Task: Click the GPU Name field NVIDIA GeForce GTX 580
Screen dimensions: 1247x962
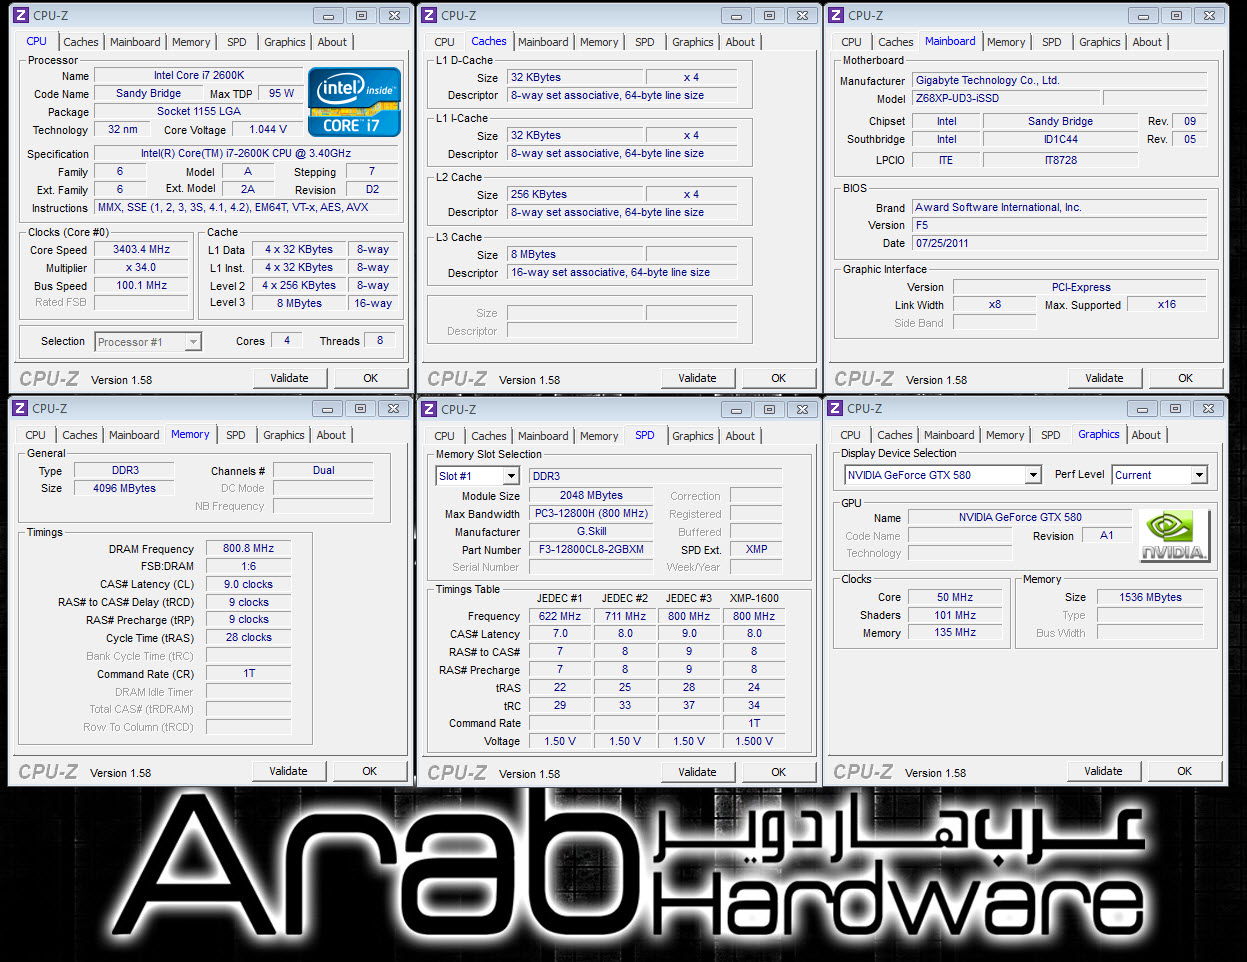Action: click(x=1020, y=517)
